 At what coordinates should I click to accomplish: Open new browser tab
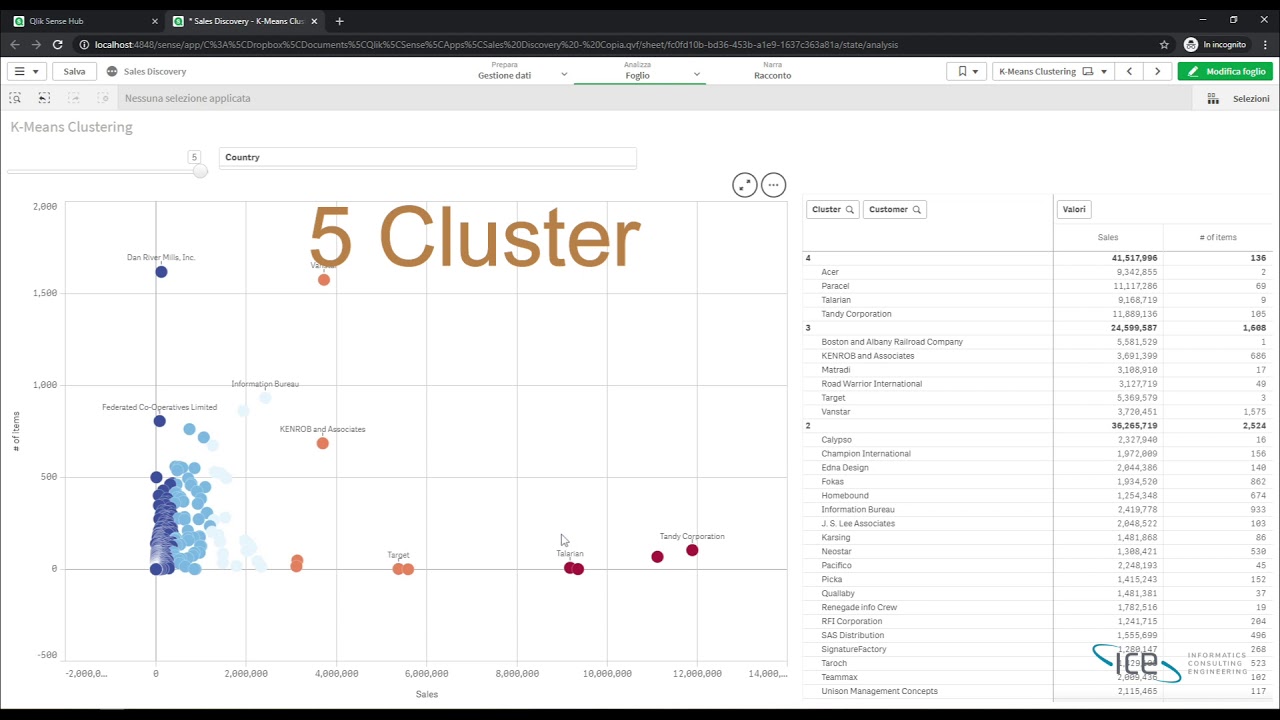point(339,20)
